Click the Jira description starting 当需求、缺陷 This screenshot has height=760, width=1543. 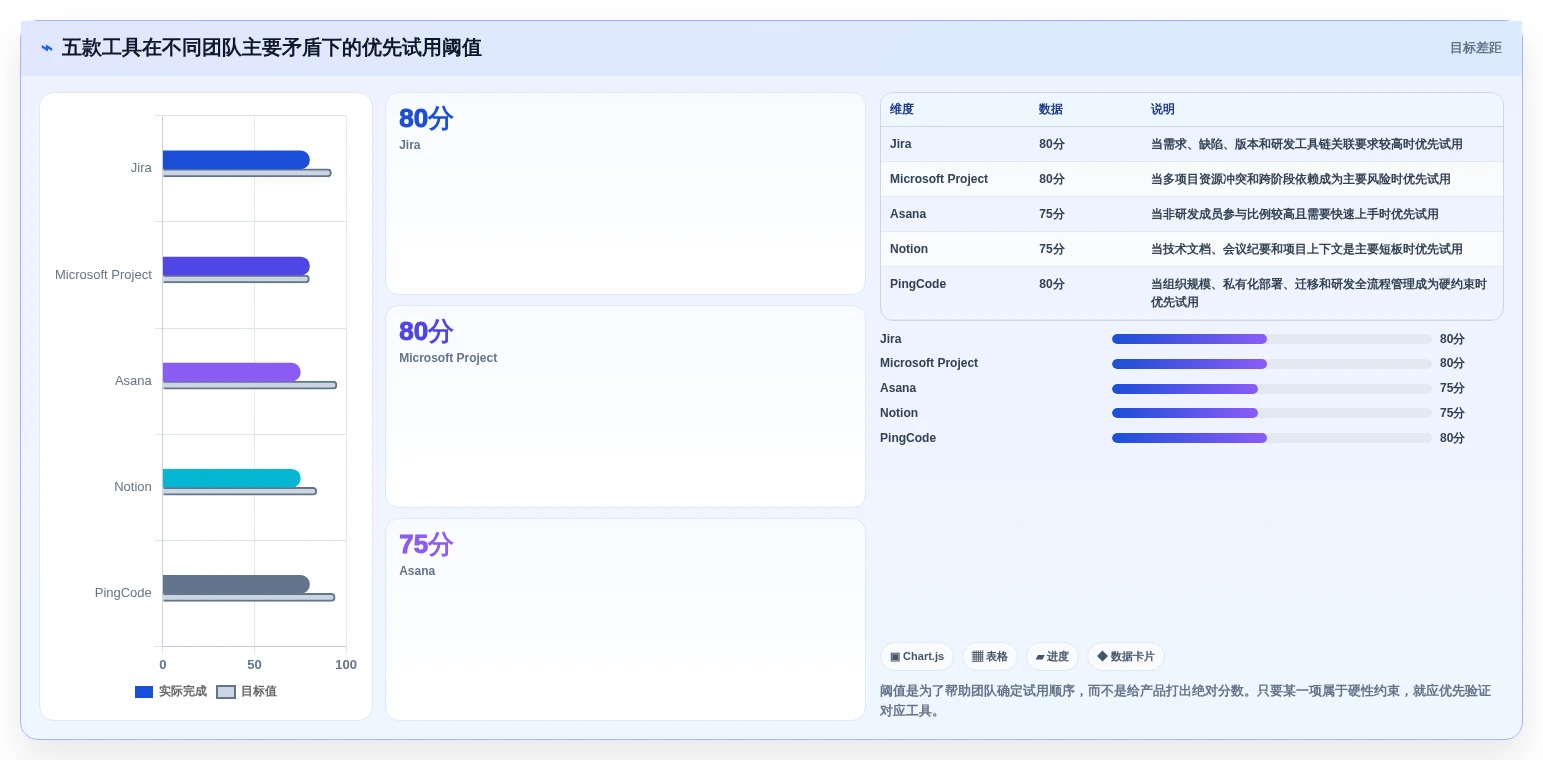[1307, 144]
